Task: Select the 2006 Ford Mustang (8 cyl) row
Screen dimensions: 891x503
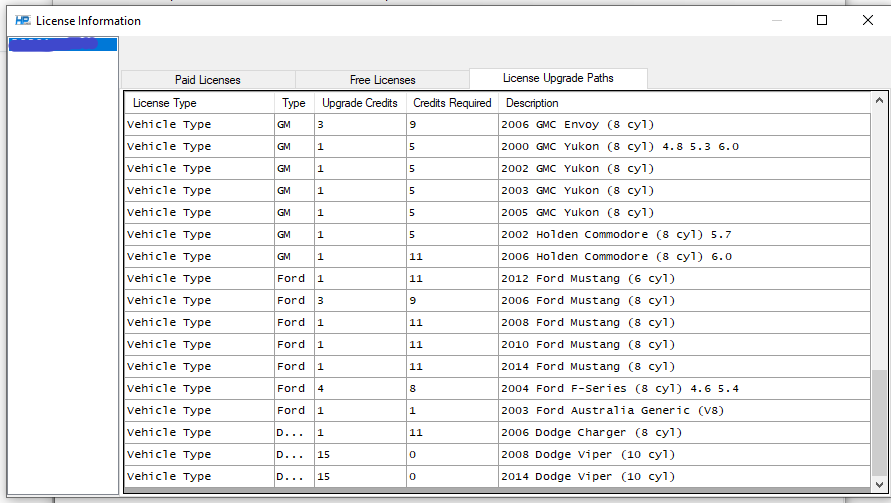Action: pos(497,301)
